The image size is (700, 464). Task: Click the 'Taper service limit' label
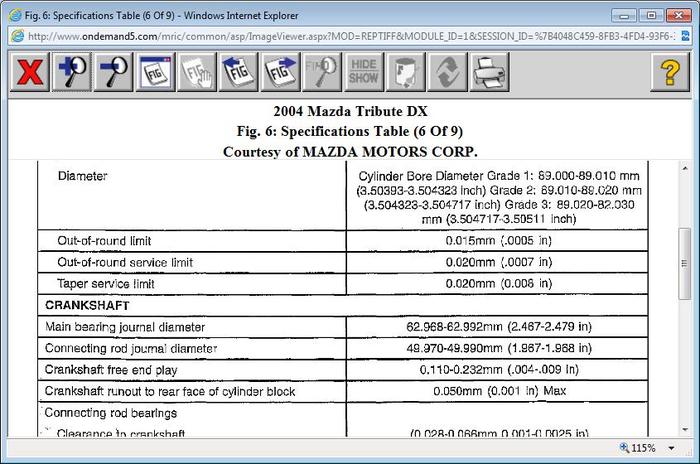[106, 284]
